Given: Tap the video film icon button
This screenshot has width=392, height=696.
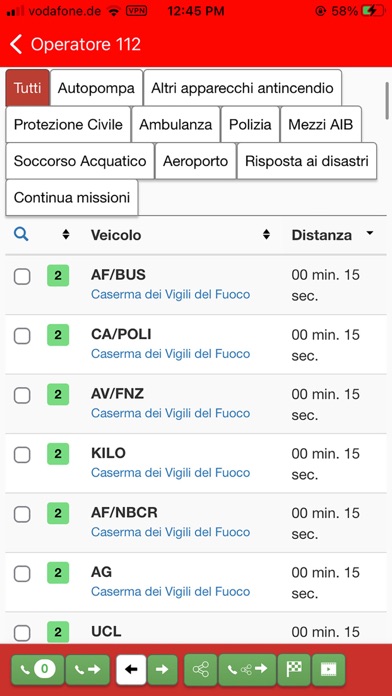Looking at the screenshot, I should pyautogui.click(x=329, y=669).
